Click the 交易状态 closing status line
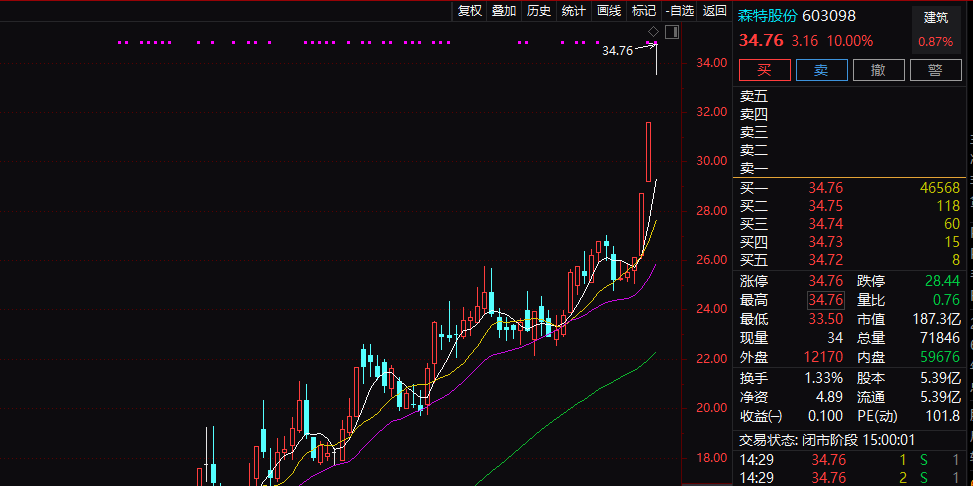The width and height of the screenshot is (973, 486). point(827,440)
